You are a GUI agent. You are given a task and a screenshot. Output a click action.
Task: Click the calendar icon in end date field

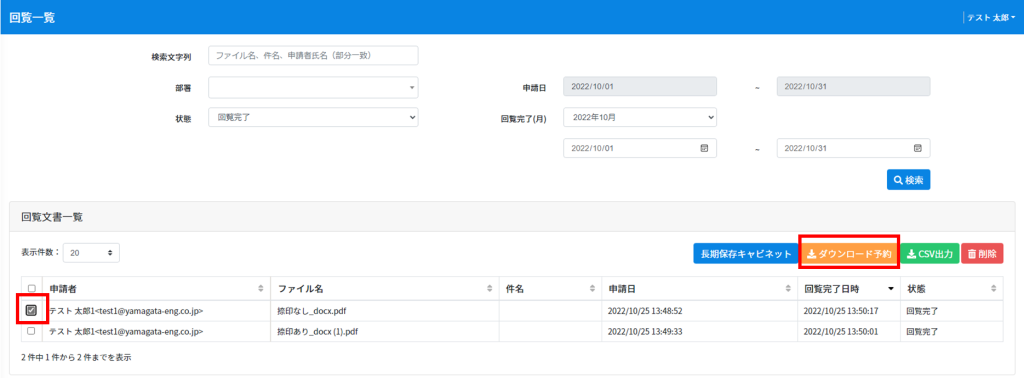point(918,148)
